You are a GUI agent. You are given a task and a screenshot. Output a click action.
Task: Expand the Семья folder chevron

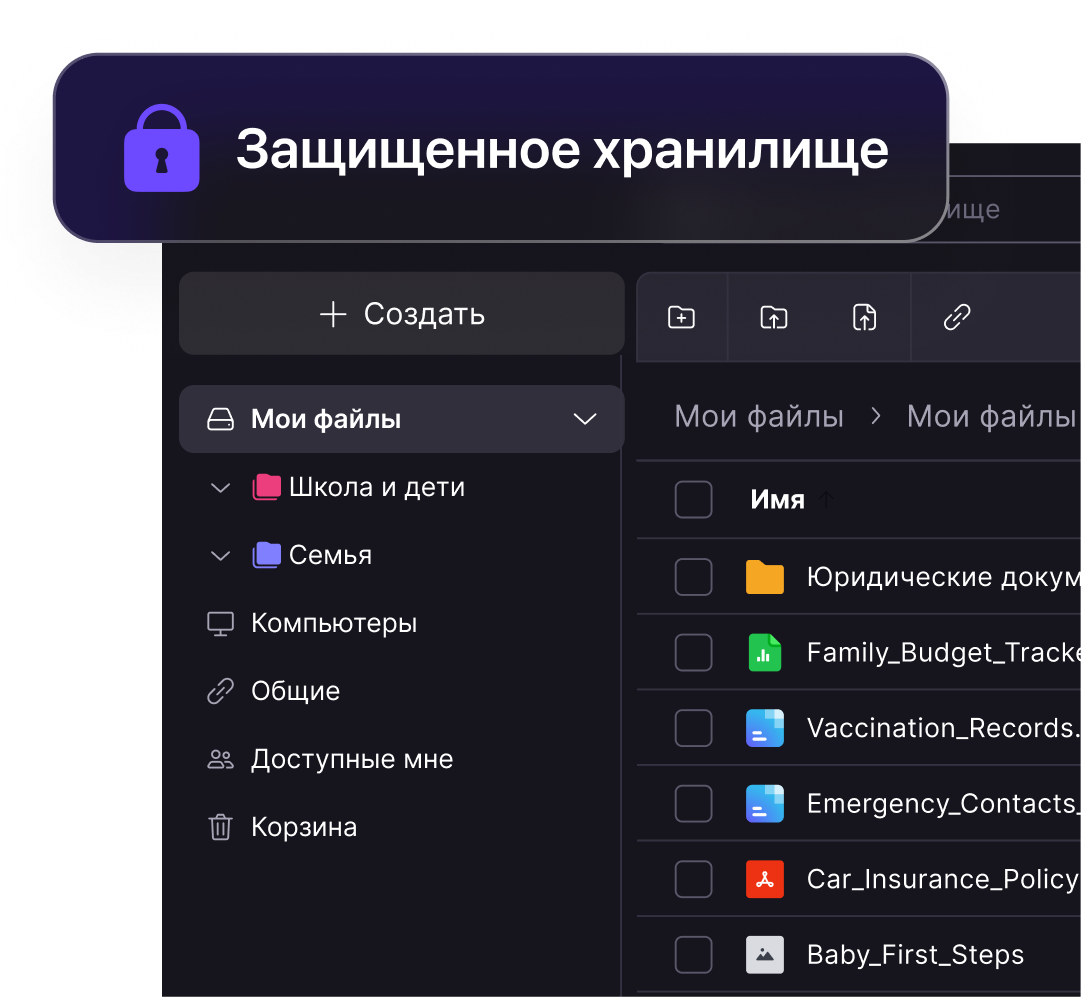220,556
